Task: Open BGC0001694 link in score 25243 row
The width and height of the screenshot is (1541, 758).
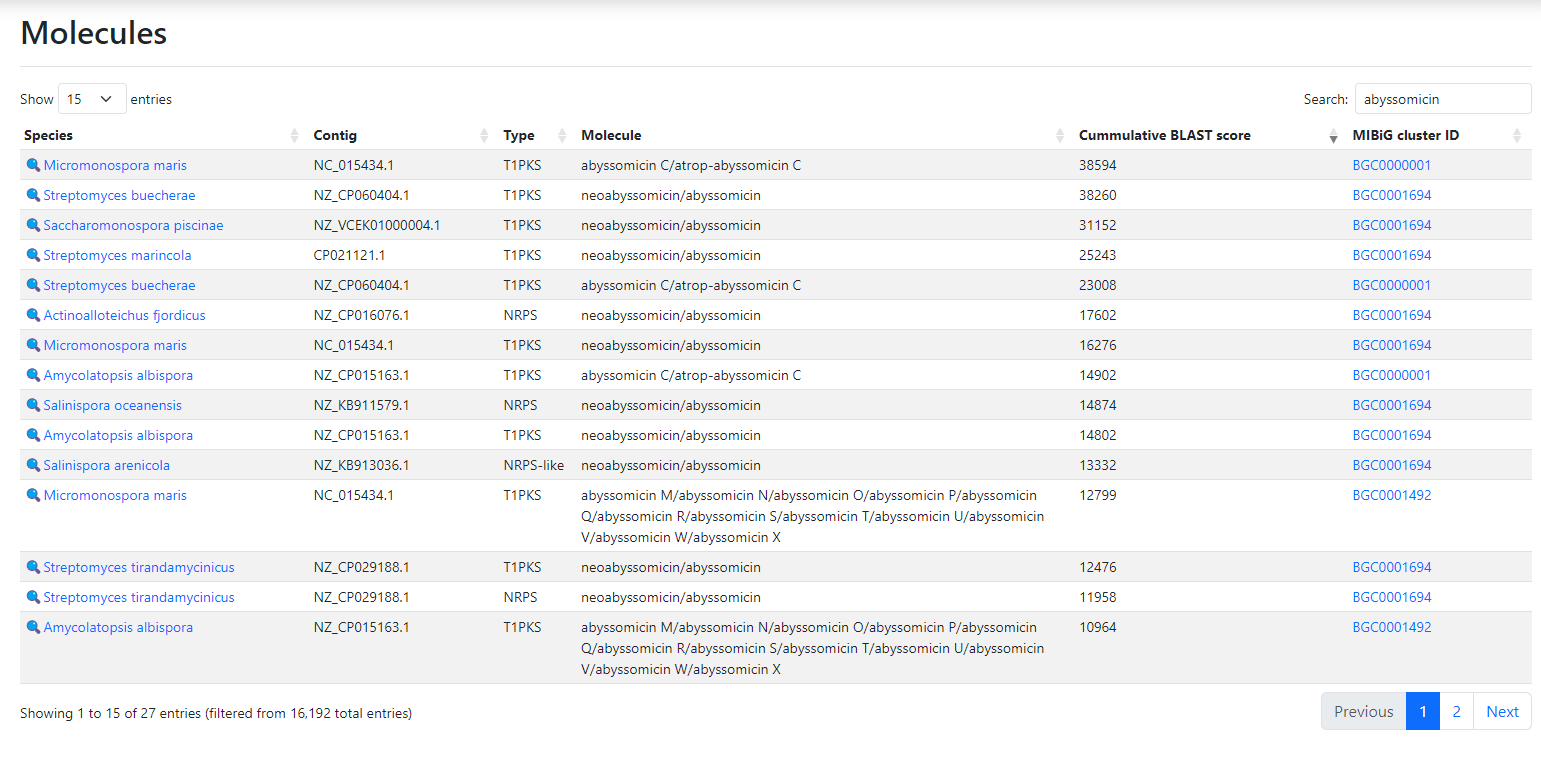Action: tap(1392, 255)
